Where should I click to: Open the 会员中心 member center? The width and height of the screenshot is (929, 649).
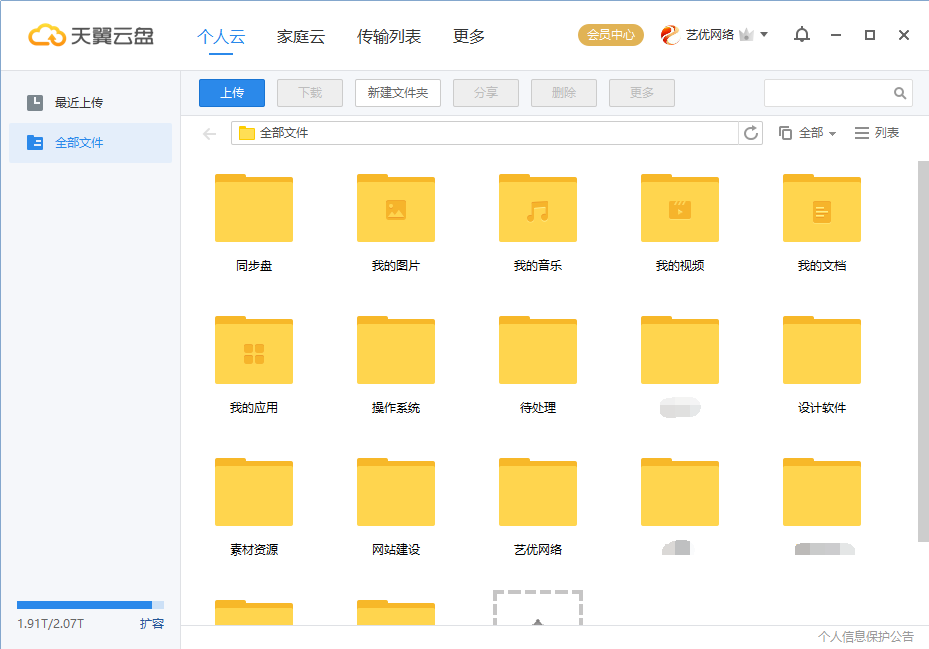[611, 34]
